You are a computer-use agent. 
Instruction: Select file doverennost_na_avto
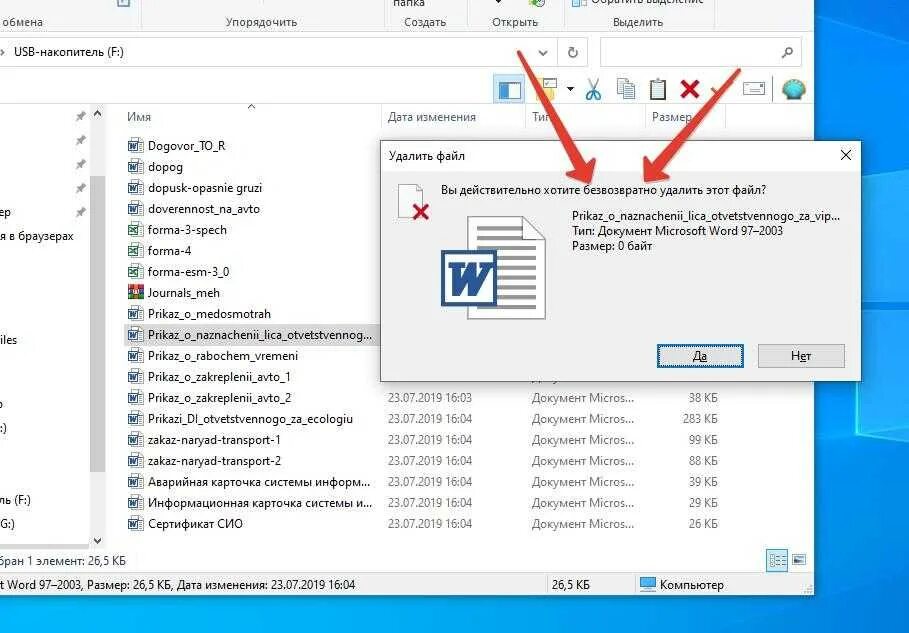(x=203, y=209)
